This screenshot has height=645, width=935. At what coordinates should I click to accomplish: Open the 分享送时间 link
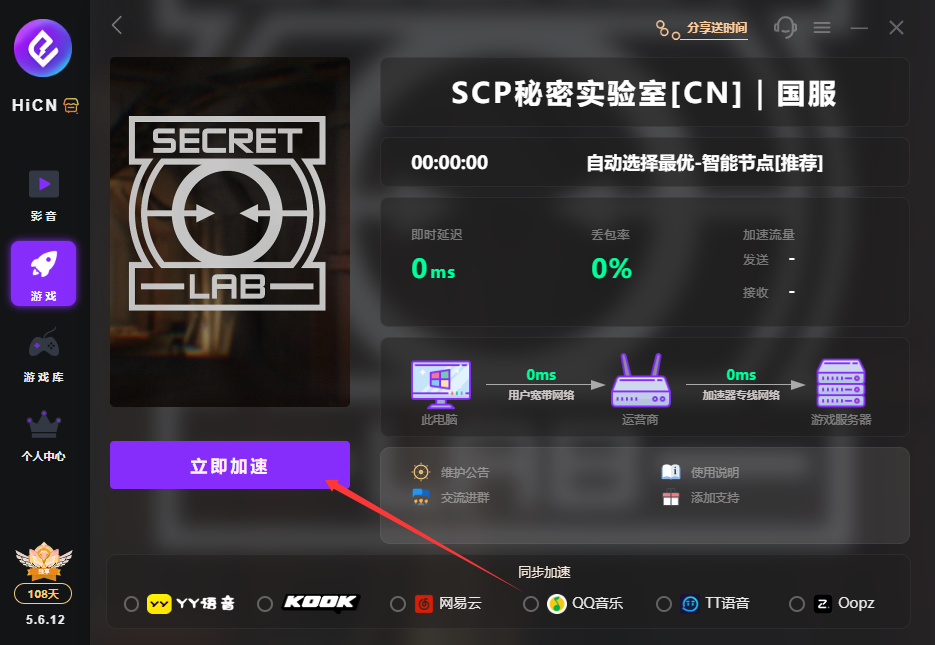(x=716, y=28)
